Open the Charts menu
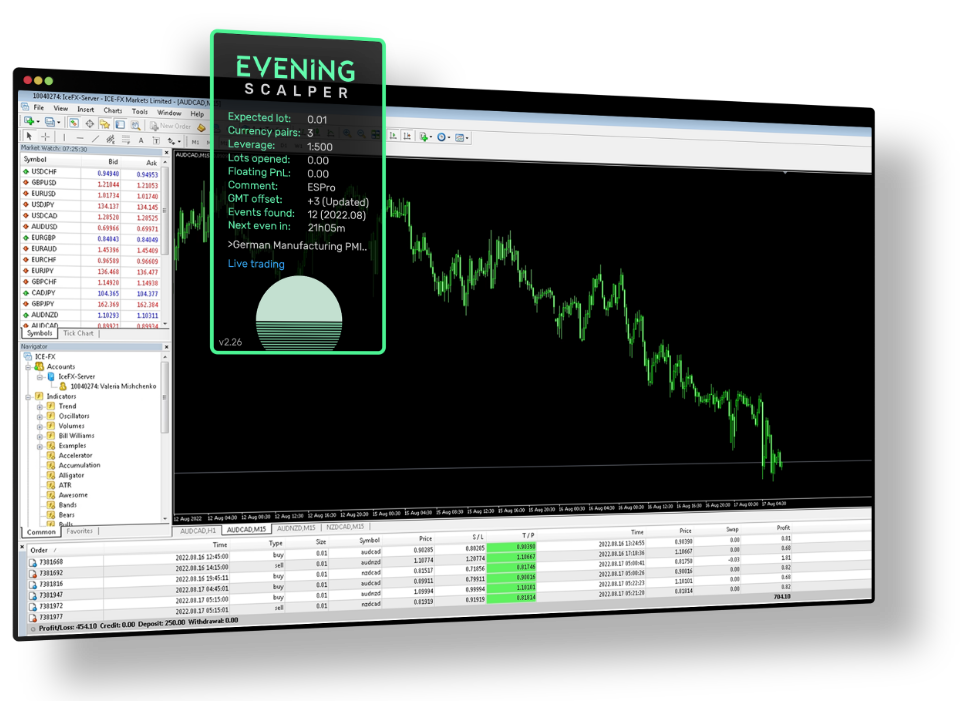 pos(112,111)
